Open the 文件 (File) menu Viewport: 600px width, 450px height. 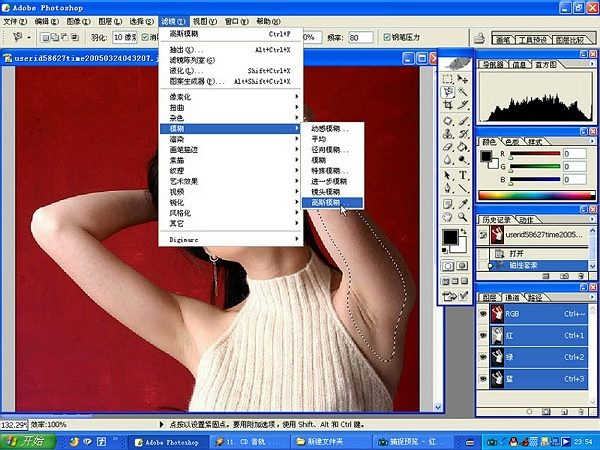click(15, 21)
